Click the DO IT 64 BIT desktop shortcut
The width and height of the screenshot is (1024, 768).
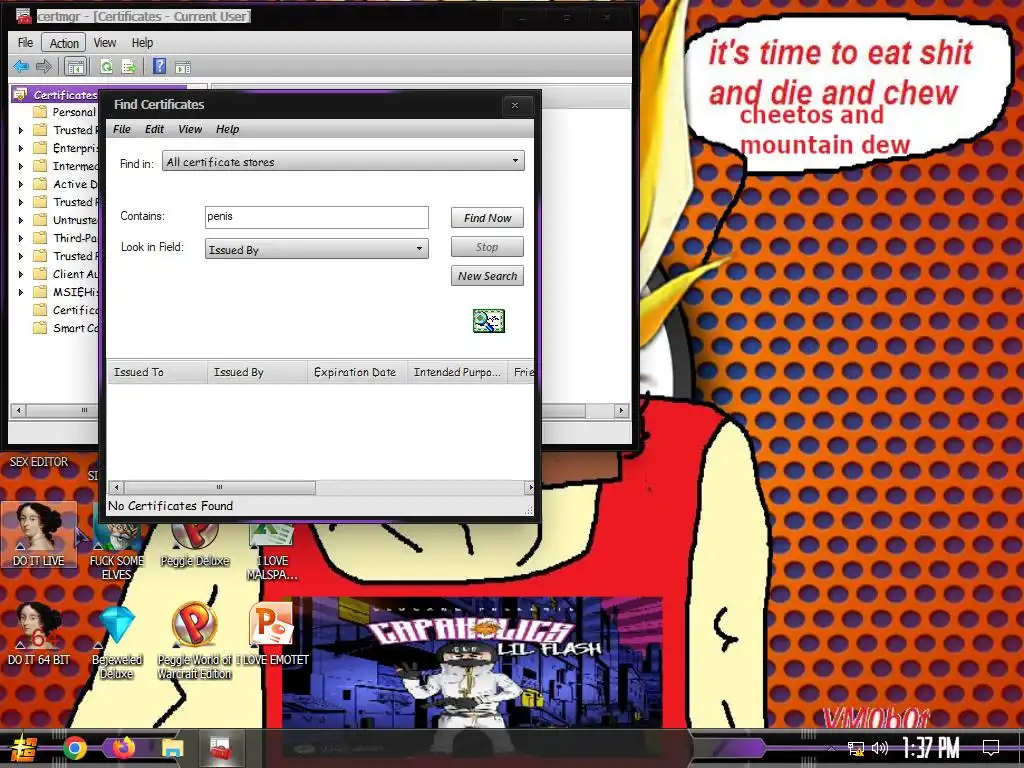pyautogui.click(x=39, y=633)
